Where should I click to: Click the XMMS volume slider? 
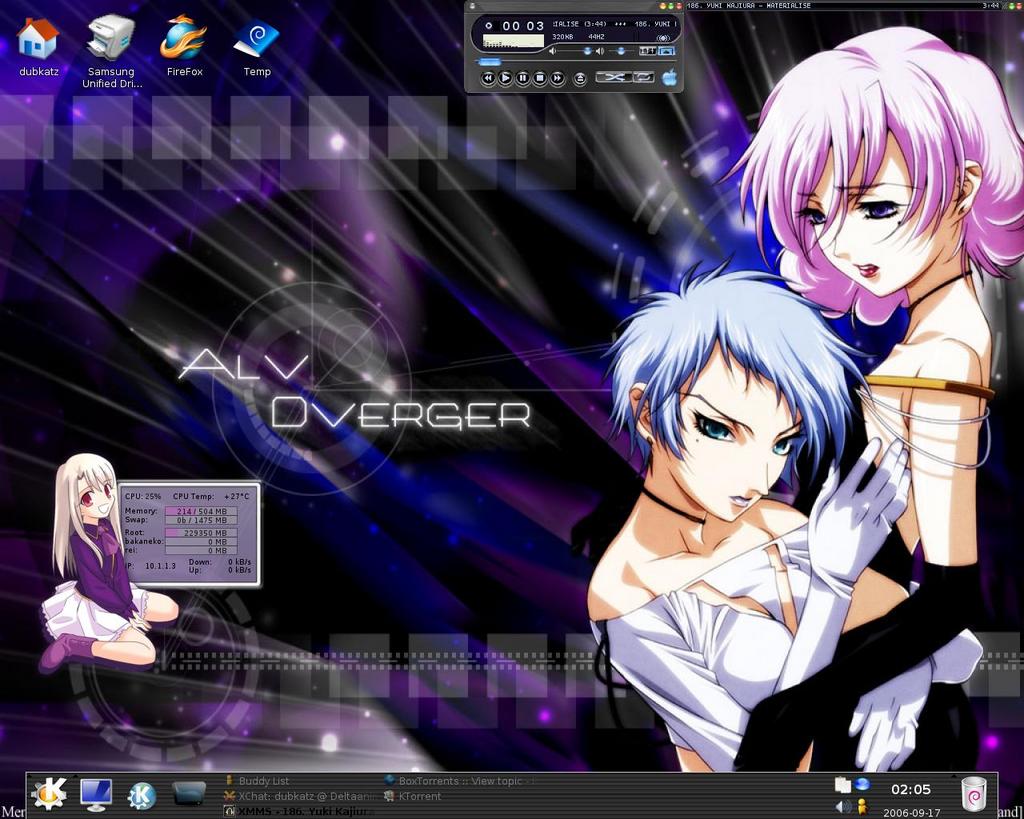pyautogui.click(x=573, y=51)
